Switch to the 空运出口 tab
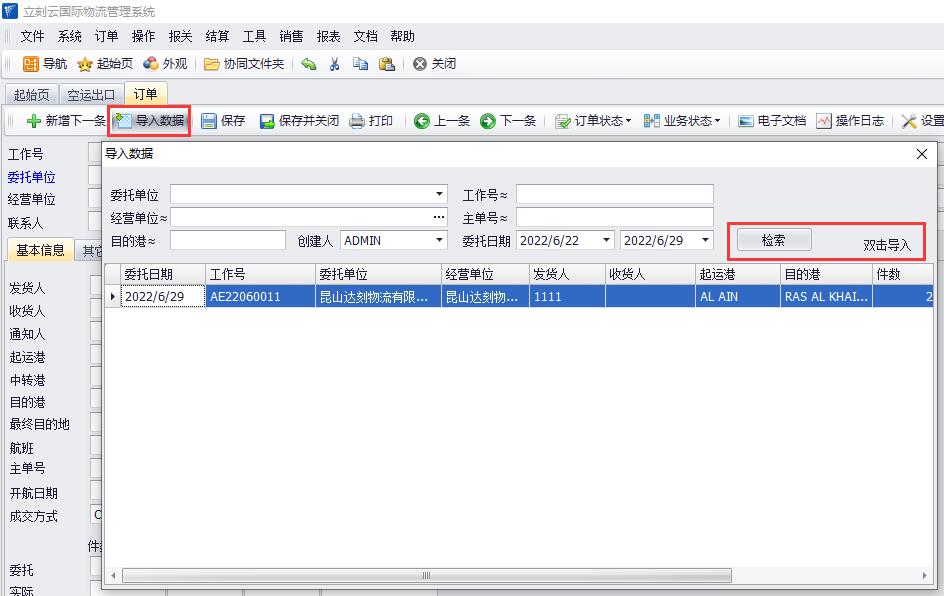Image resolution: width=944 pixels, height=596 pixels. click(x=91, y=95)
